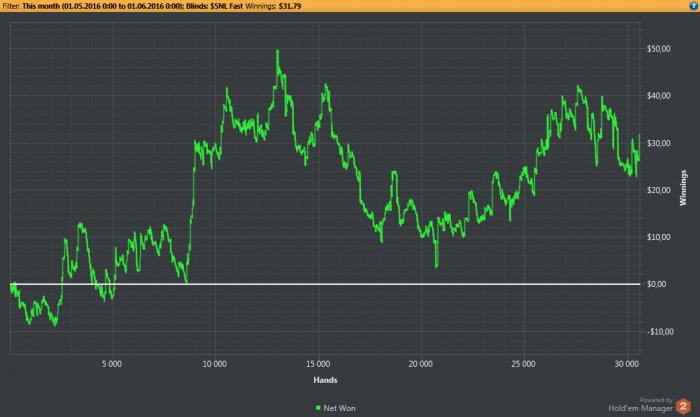The height and width of the screenshot is (417, 700).
Task: Click the '25 000' x-axis label
Action: coord(523,364)
